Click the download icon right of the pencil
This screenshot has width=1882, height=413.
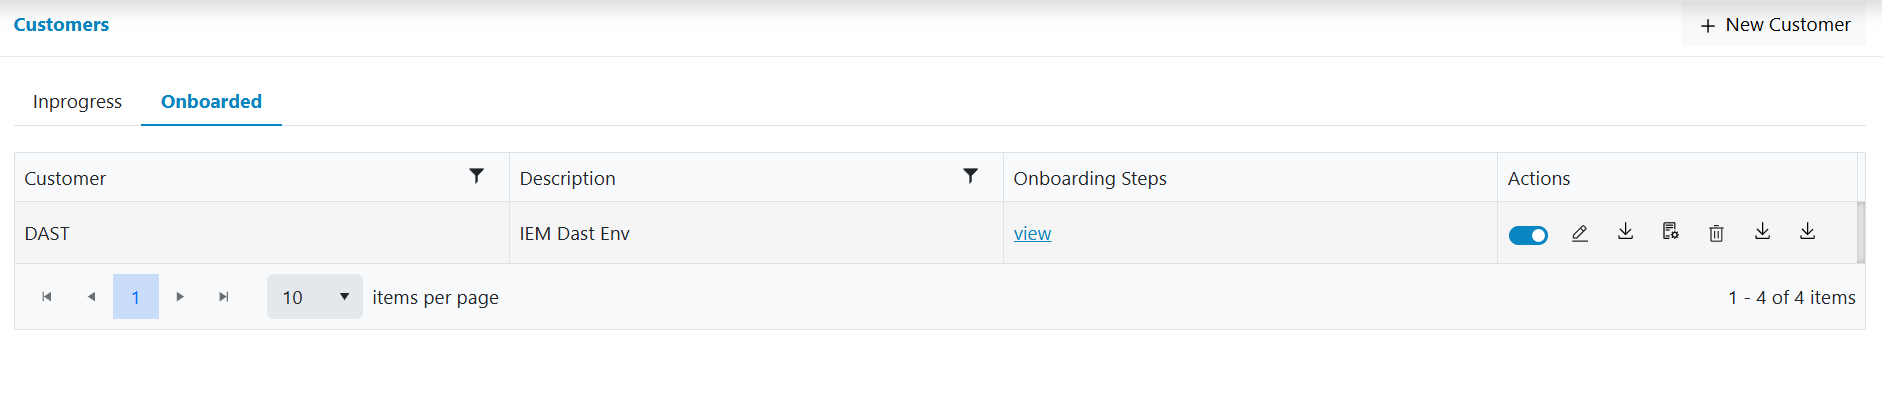(x=1625, y=232)
